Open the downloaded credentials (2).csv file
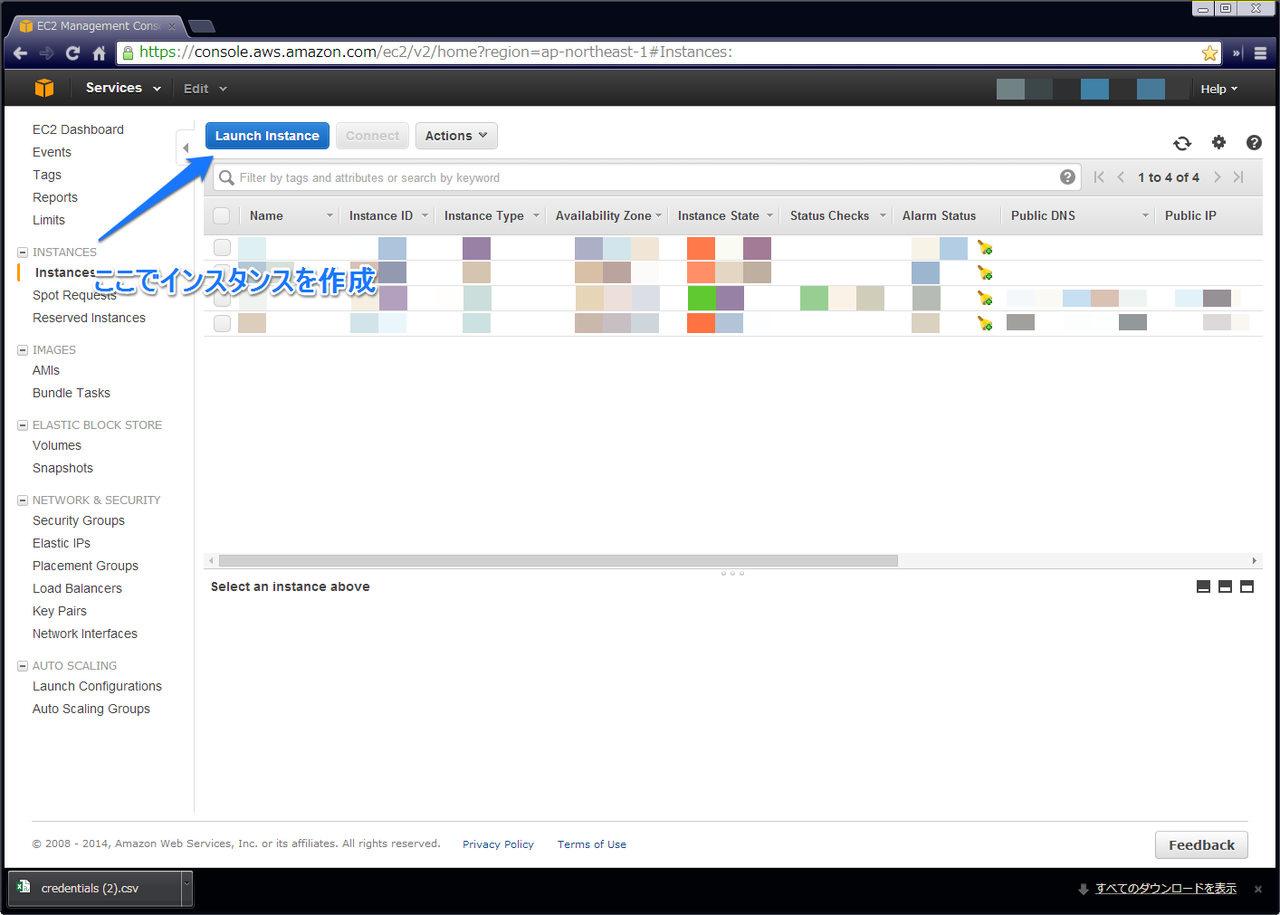The width and height of the screenshot is (1280, 915). tap(94, 888)
